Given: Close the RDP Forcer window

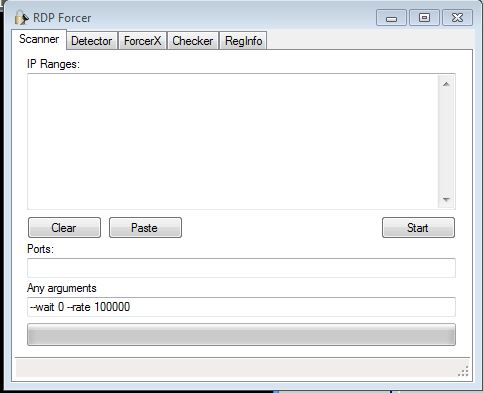Looking at the screenshot, I should 457,18.
